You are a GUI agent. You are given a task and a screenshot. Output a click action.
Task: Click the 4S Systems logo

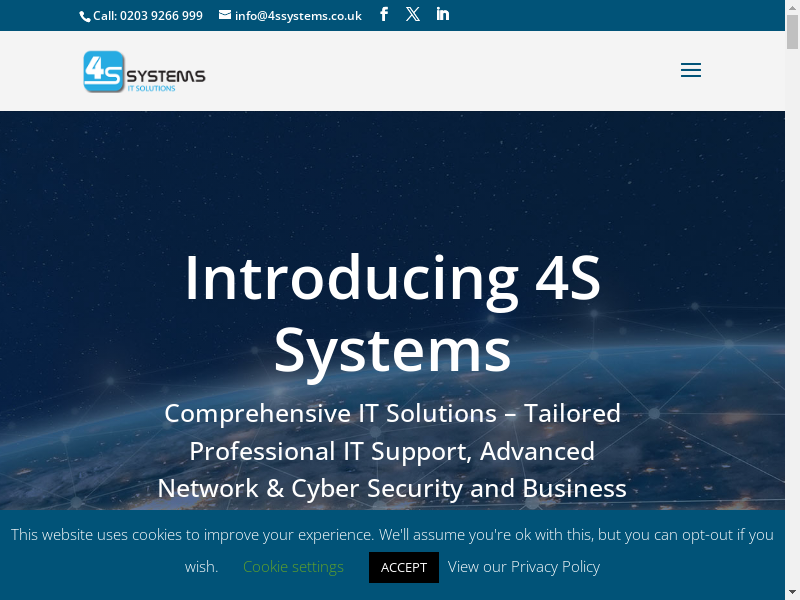(x=144, y=71)
